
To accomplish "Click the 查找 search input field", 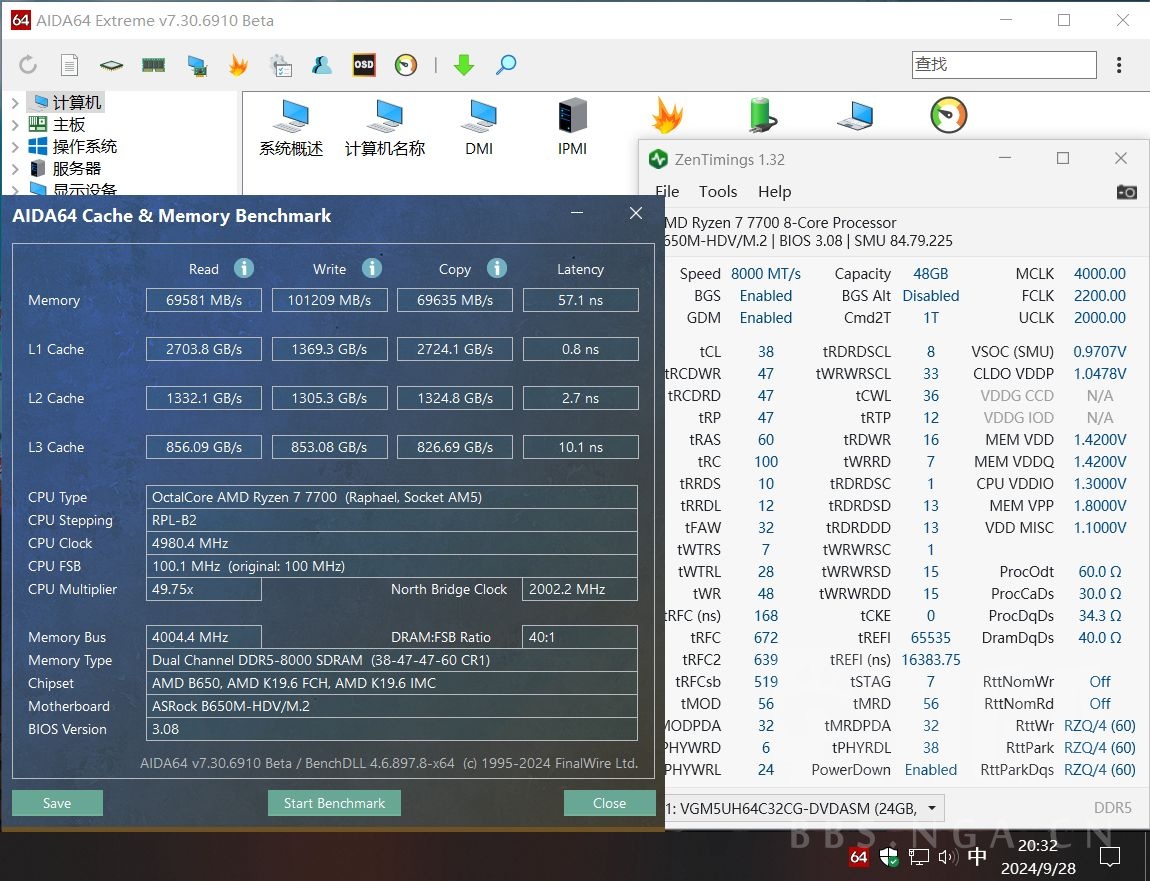I will coord(1003,65).
